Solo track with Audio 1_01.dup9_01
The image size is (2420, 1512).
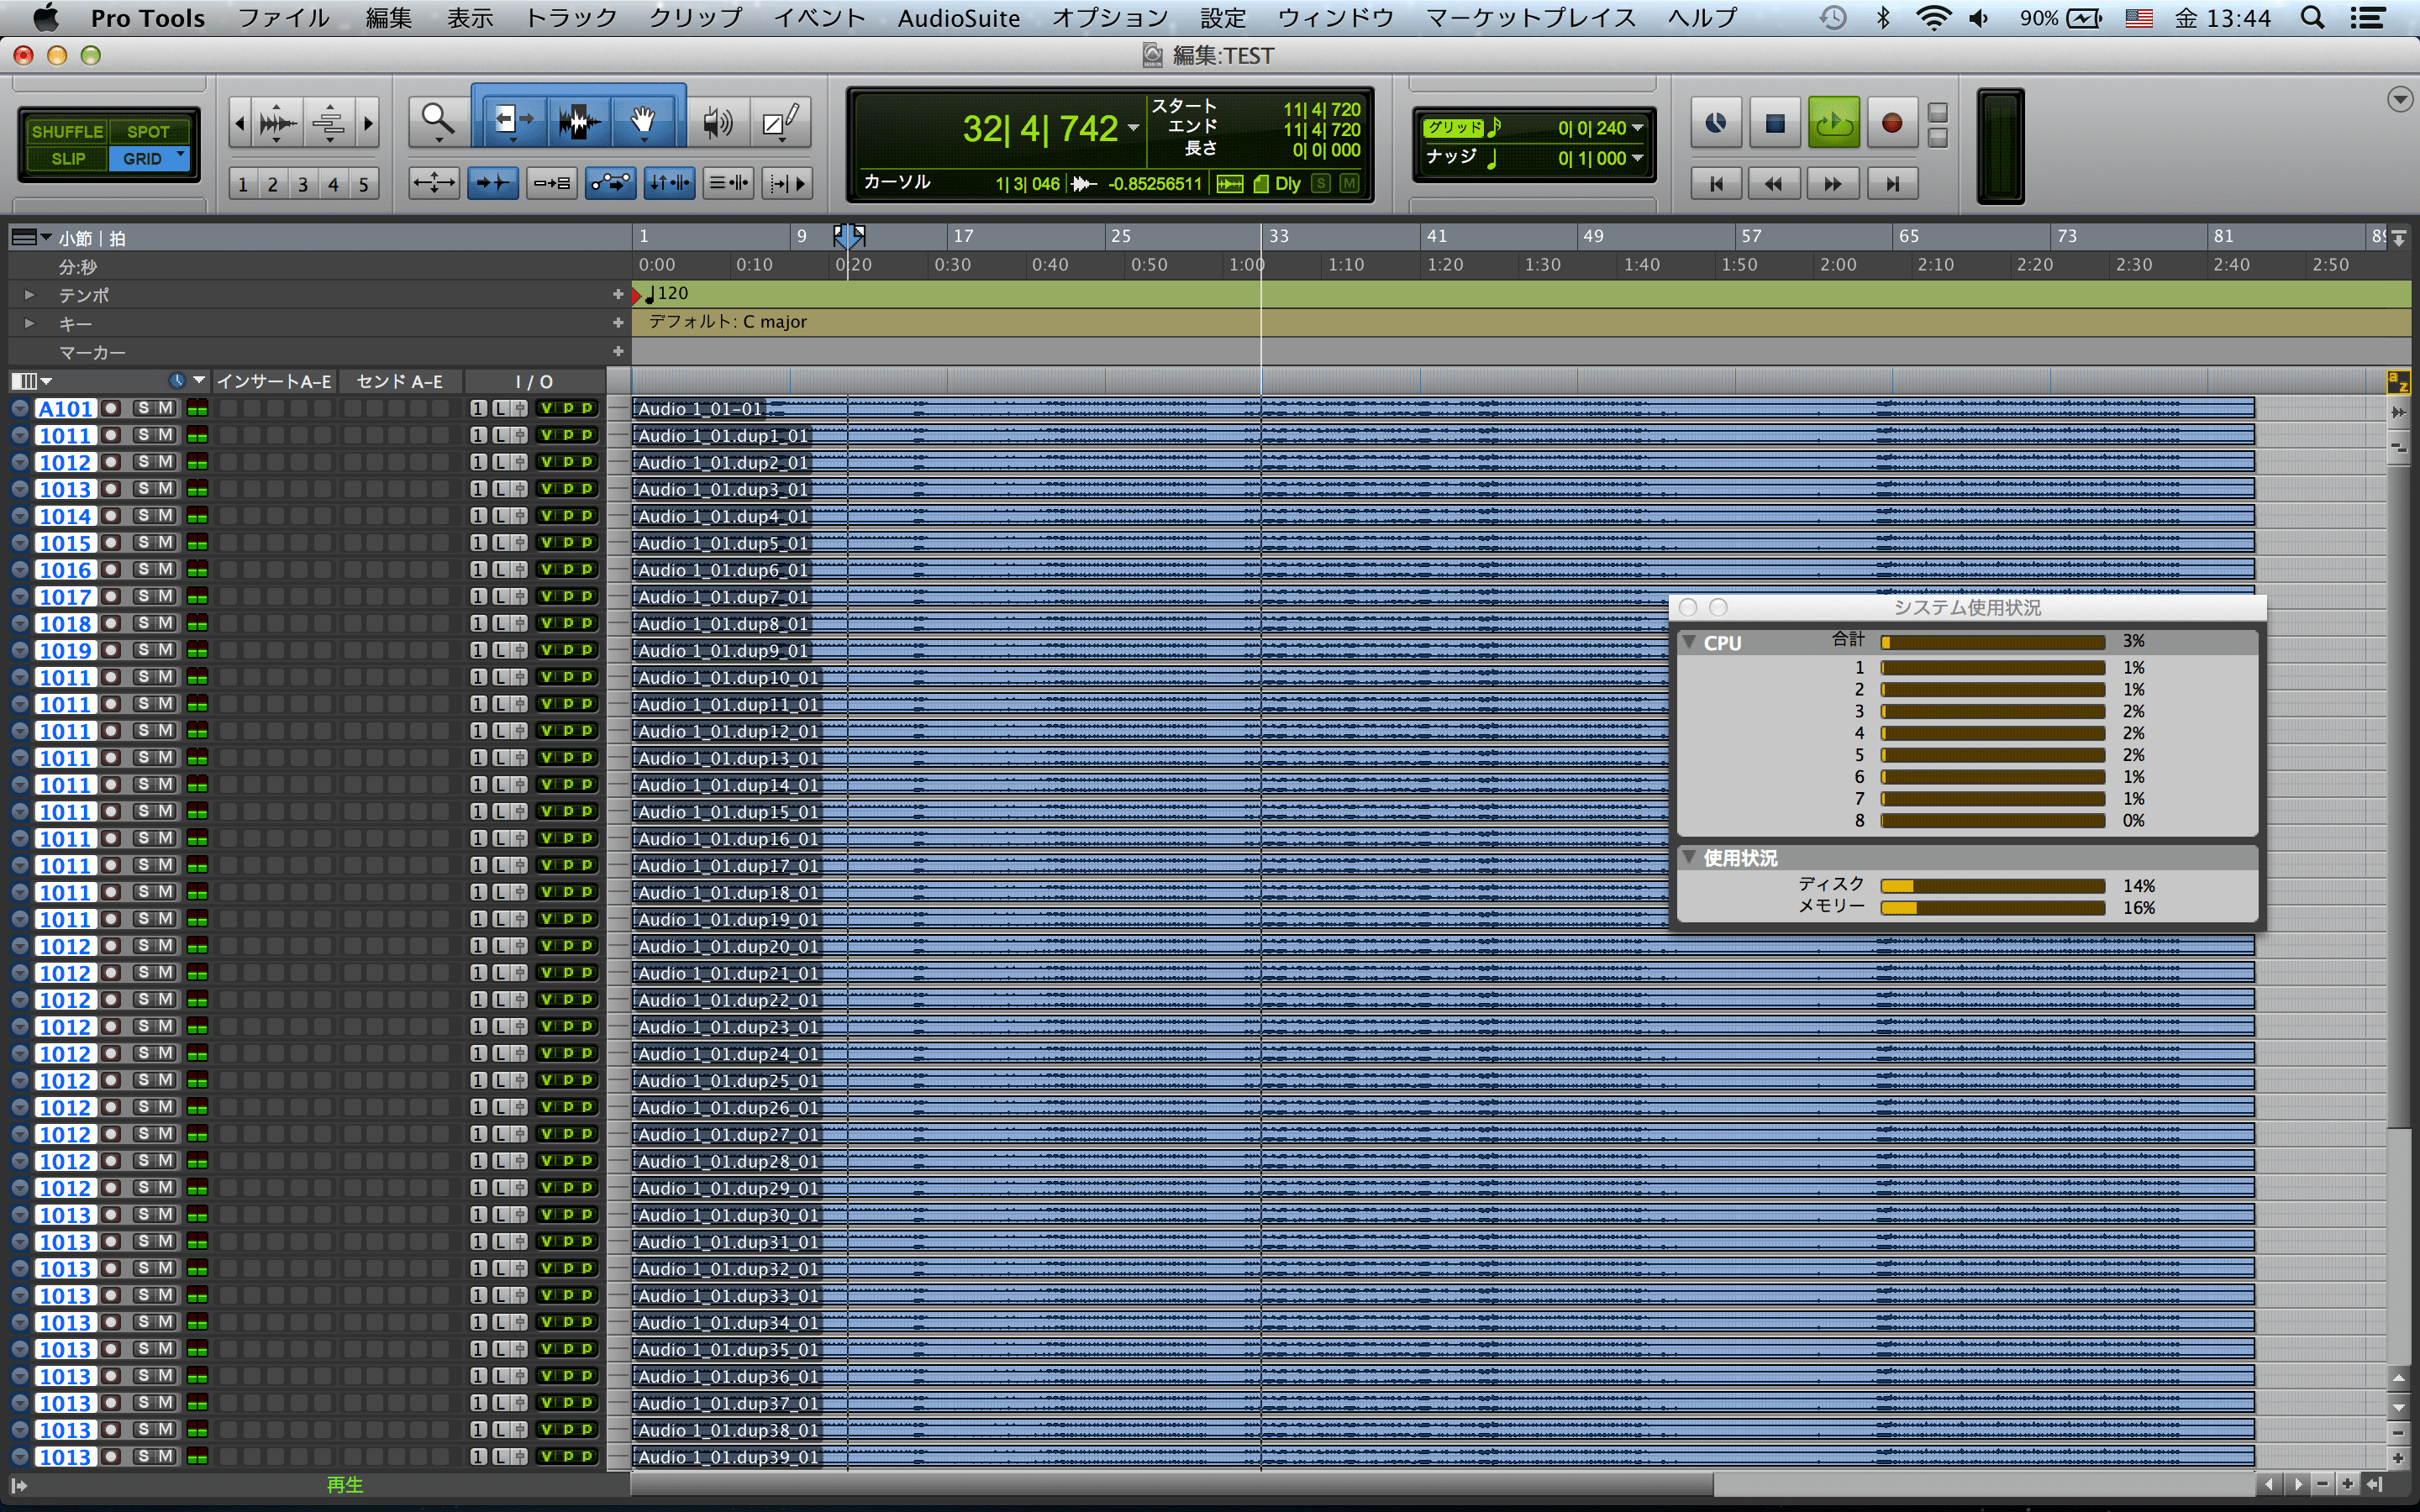(x=143, y=650)
